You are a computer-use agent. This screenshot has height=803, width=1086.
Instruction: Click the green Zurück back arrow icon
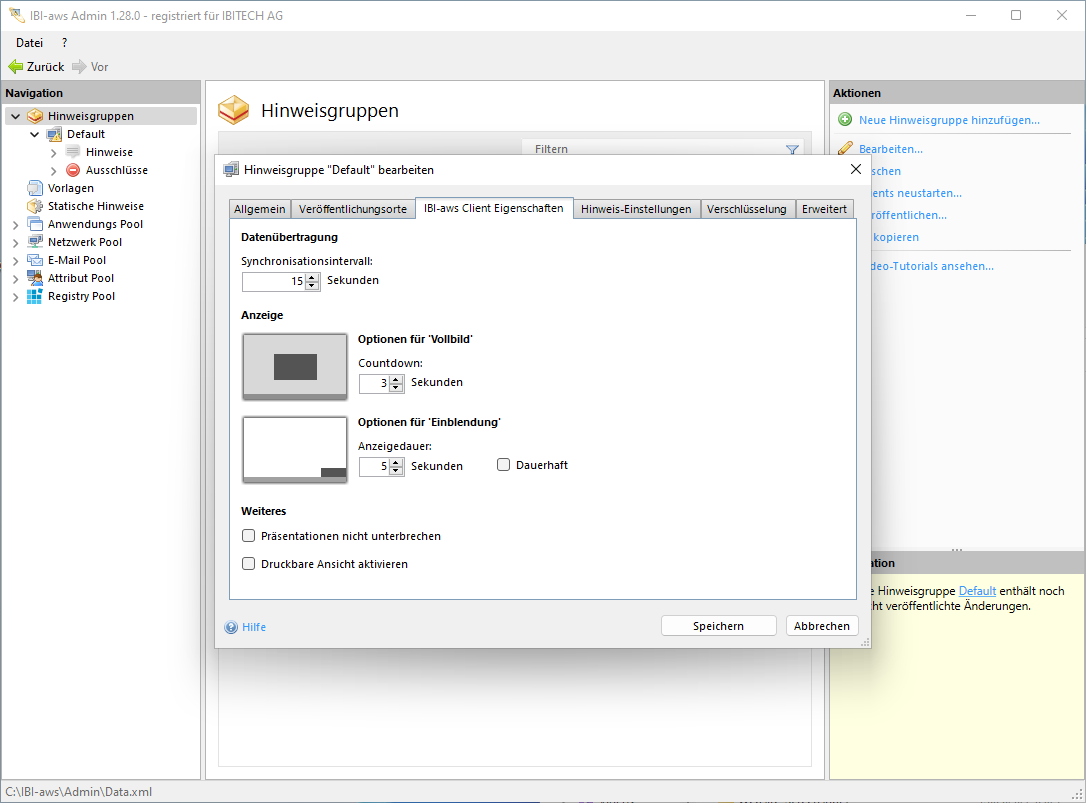click(x=15, y=67)
